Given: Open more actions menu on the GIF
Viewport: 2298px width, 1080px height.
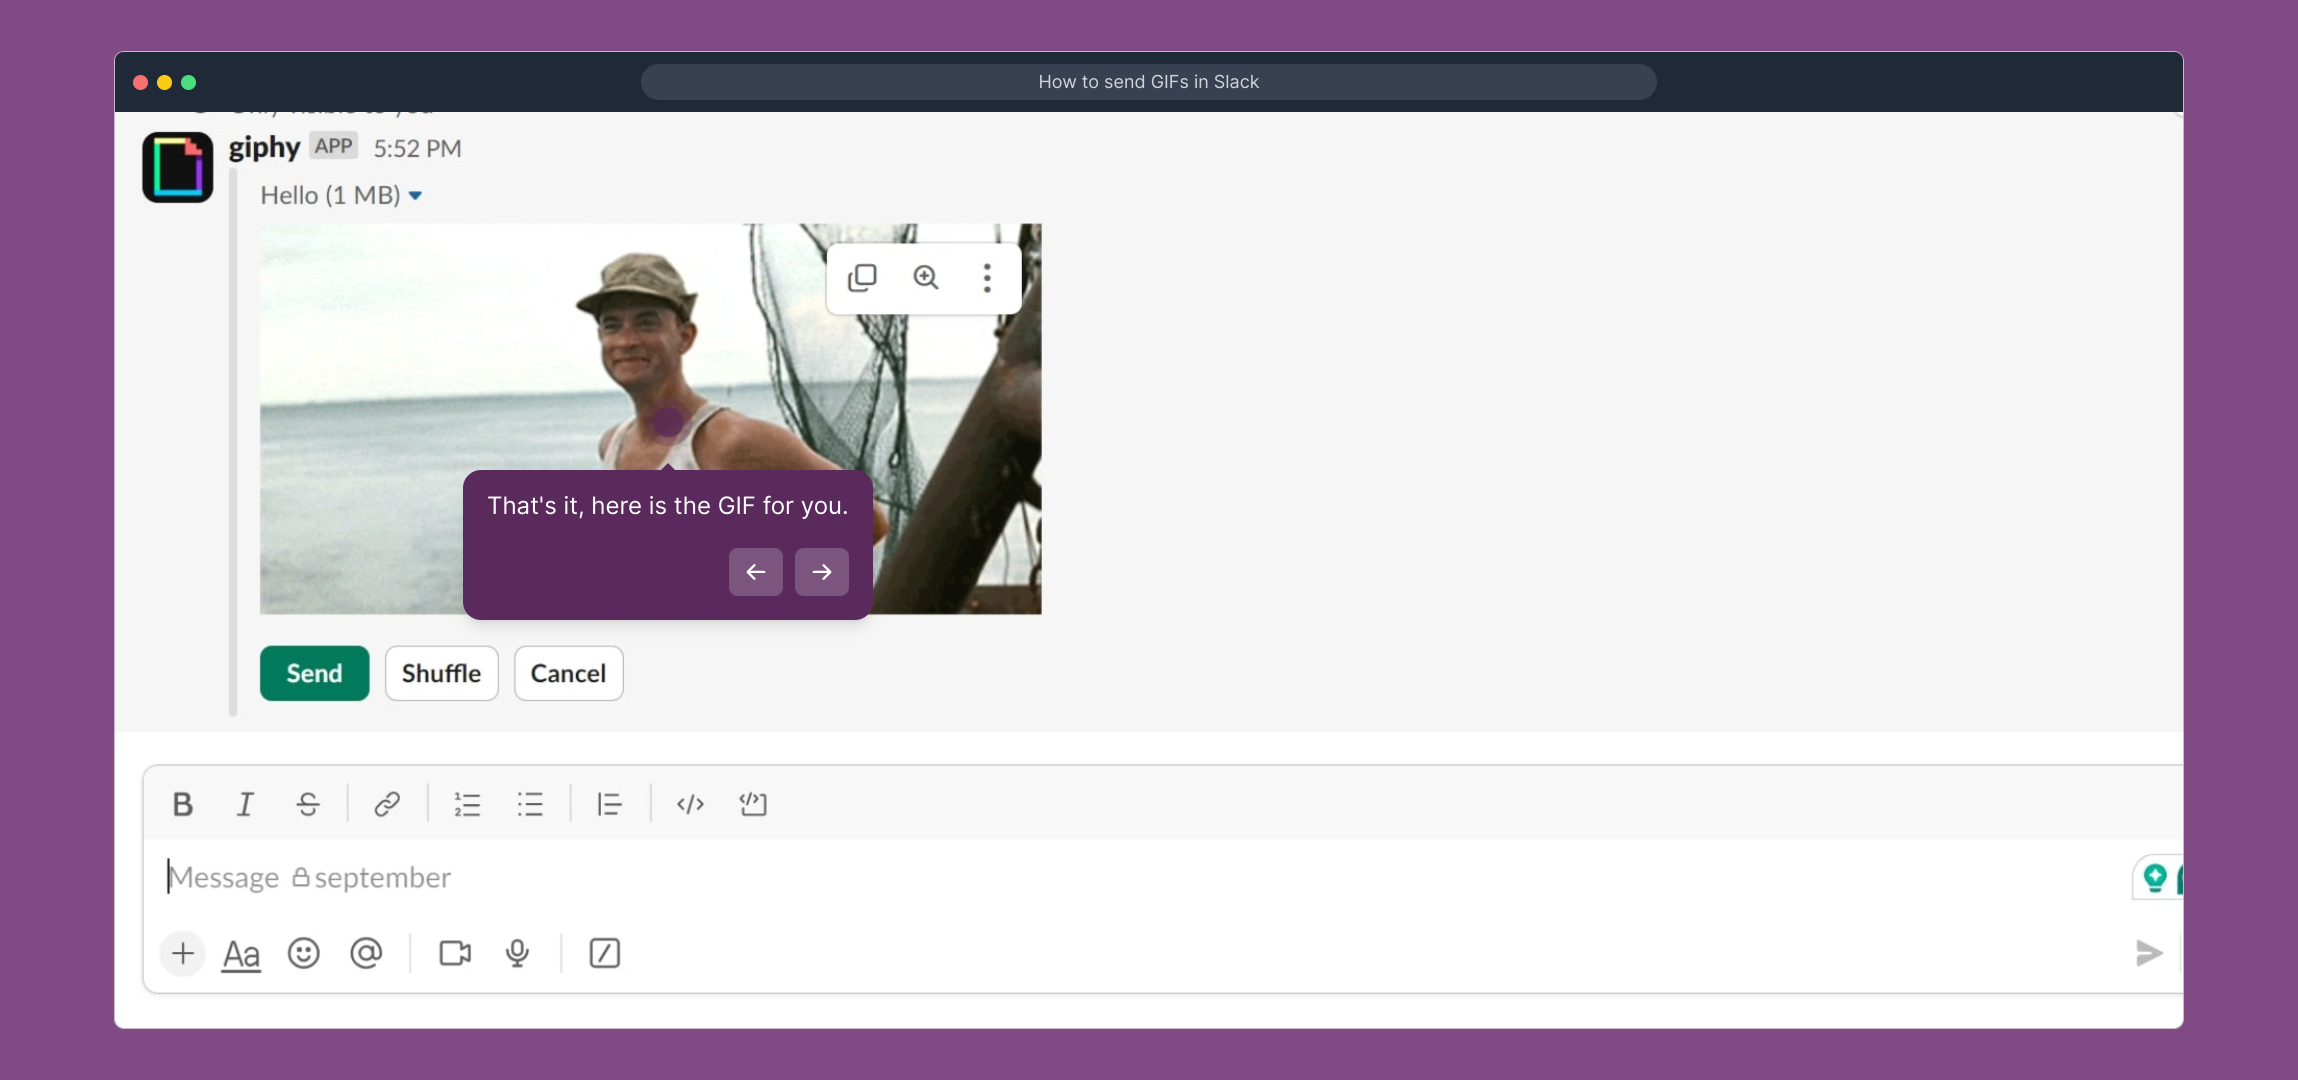Looking at the screenshot, I should [x=987, y=278].
